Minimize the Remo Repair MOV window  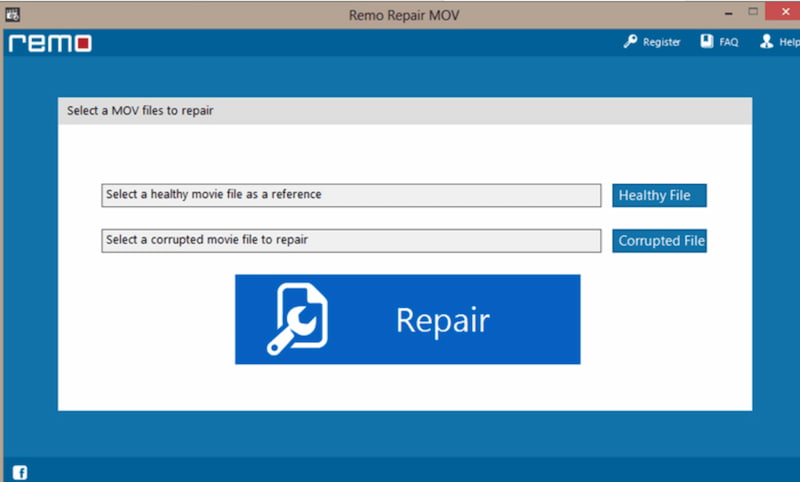tap(727, 13)
